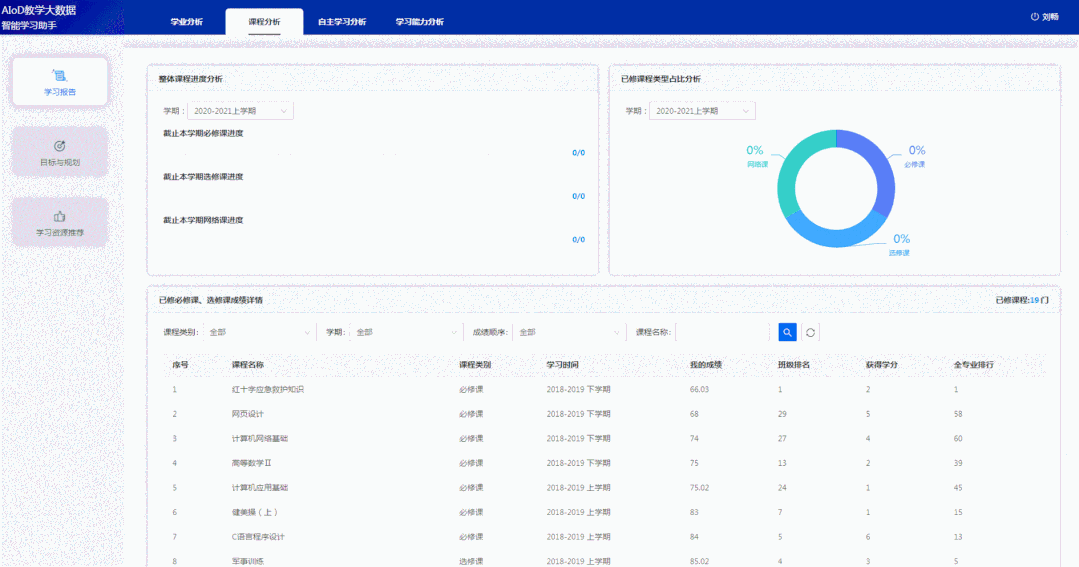Open 学期 filter dropdown in grades table
This screenshot has width=1079, height=567.
coord(404,332)
